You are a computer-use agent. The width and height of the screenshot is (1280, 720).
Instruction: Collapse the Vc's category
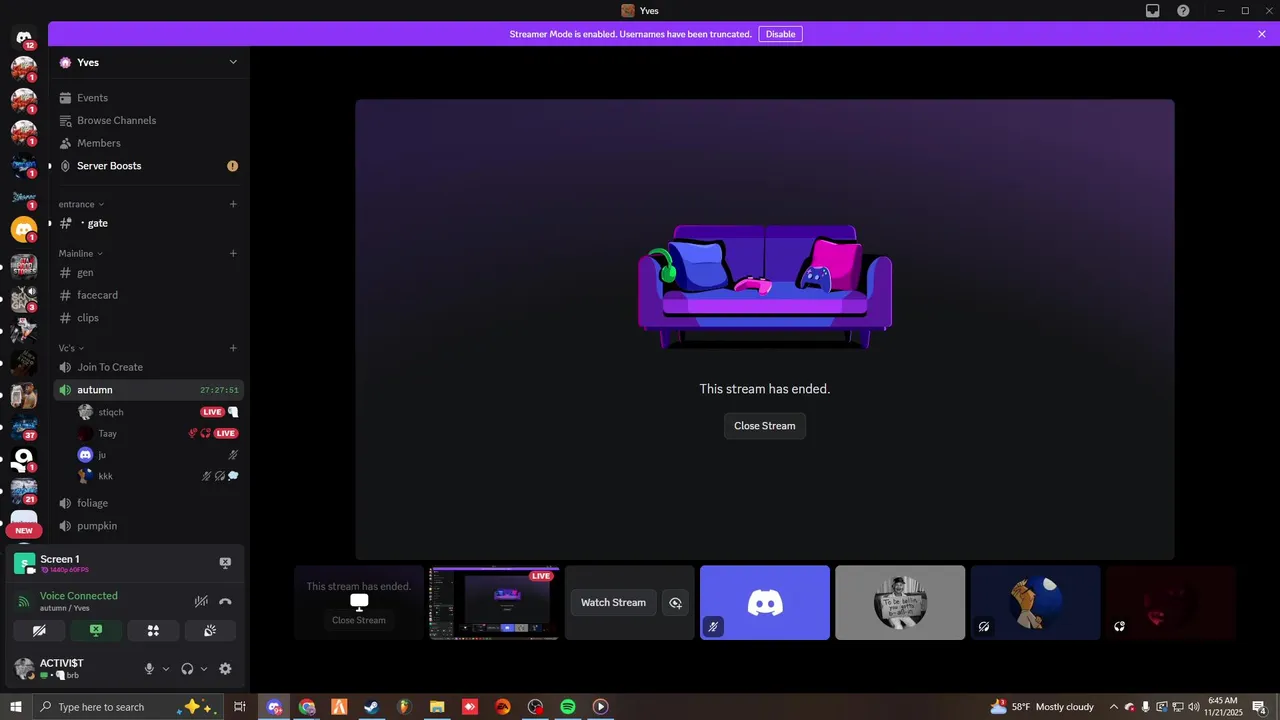(x=70, y=348)
